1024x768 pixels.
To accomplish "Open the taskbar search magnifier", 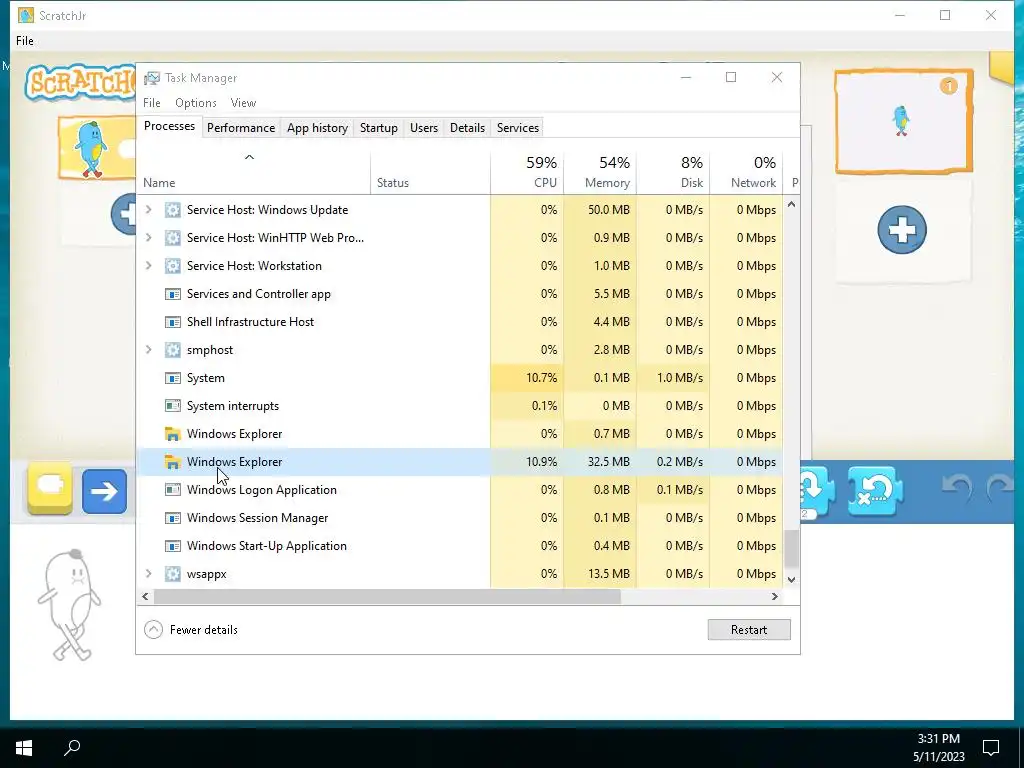I will [x=72, y=747].
